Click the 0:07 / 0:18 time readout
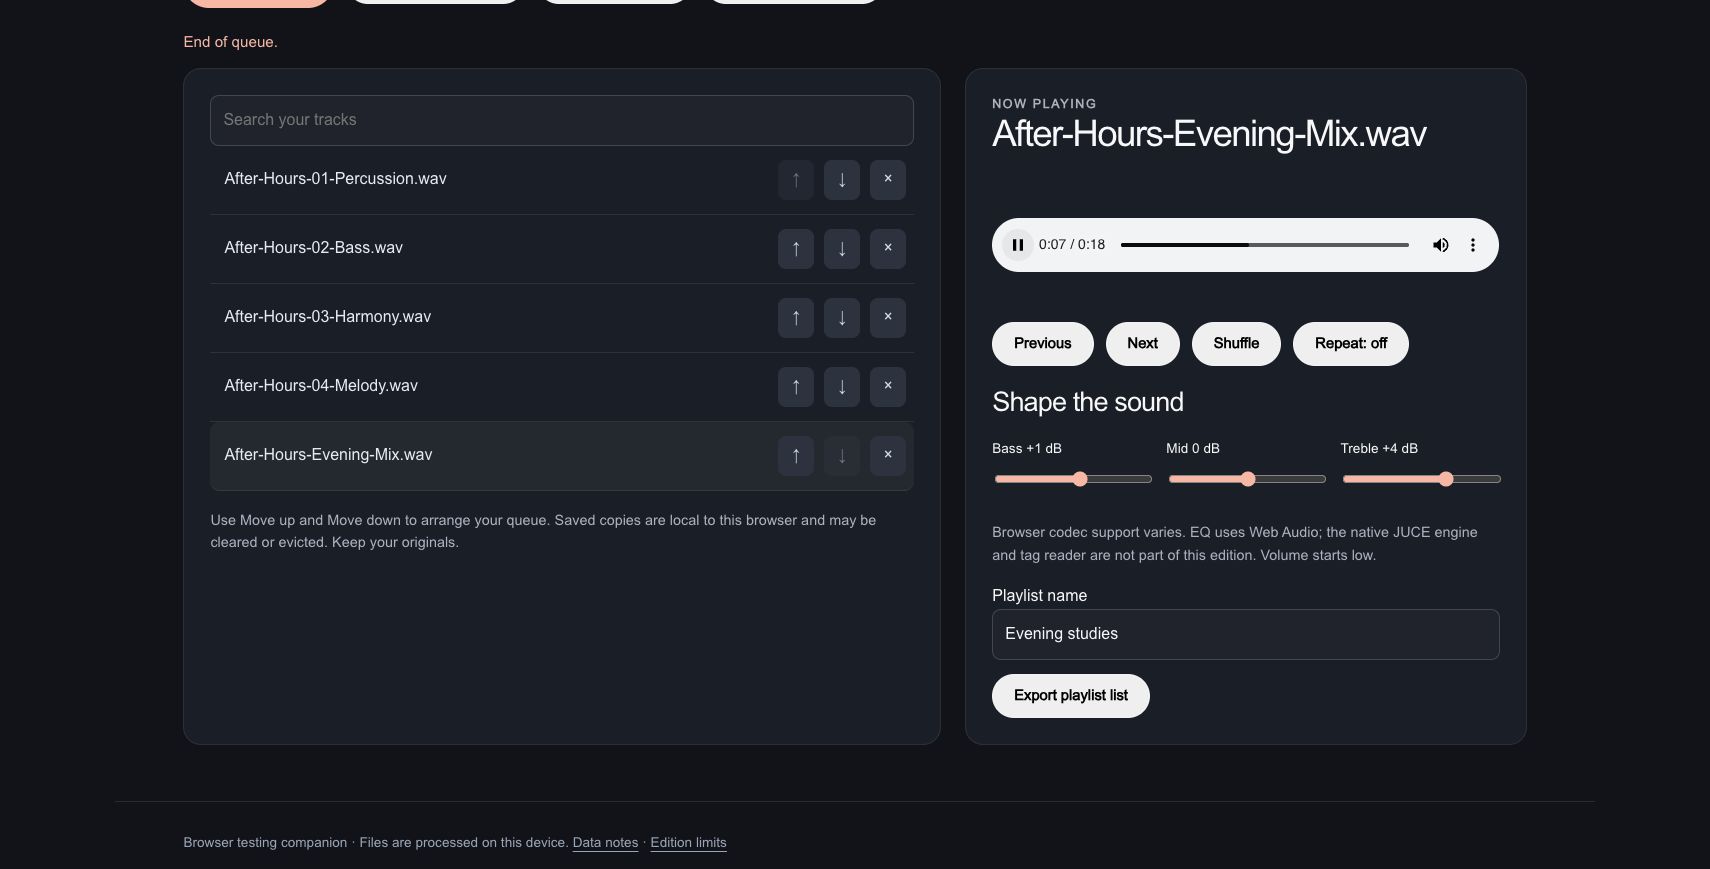 (1072, 245)
